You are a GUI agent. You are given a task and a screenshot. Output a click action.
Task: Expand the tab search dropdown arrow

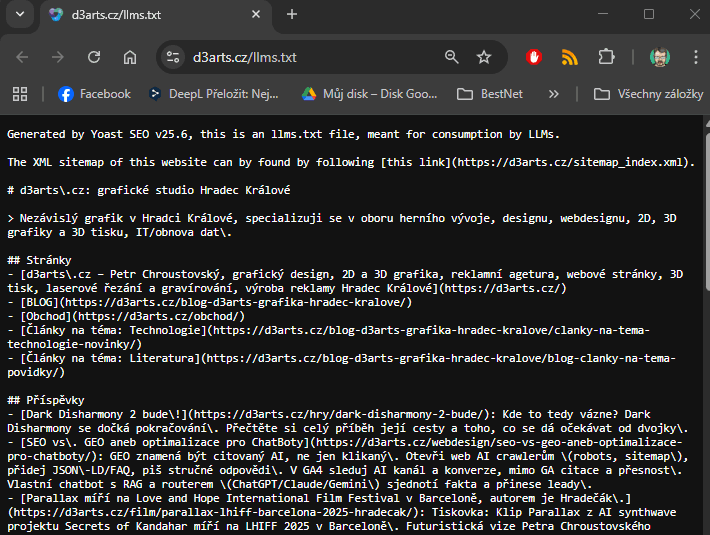[20, 14]
